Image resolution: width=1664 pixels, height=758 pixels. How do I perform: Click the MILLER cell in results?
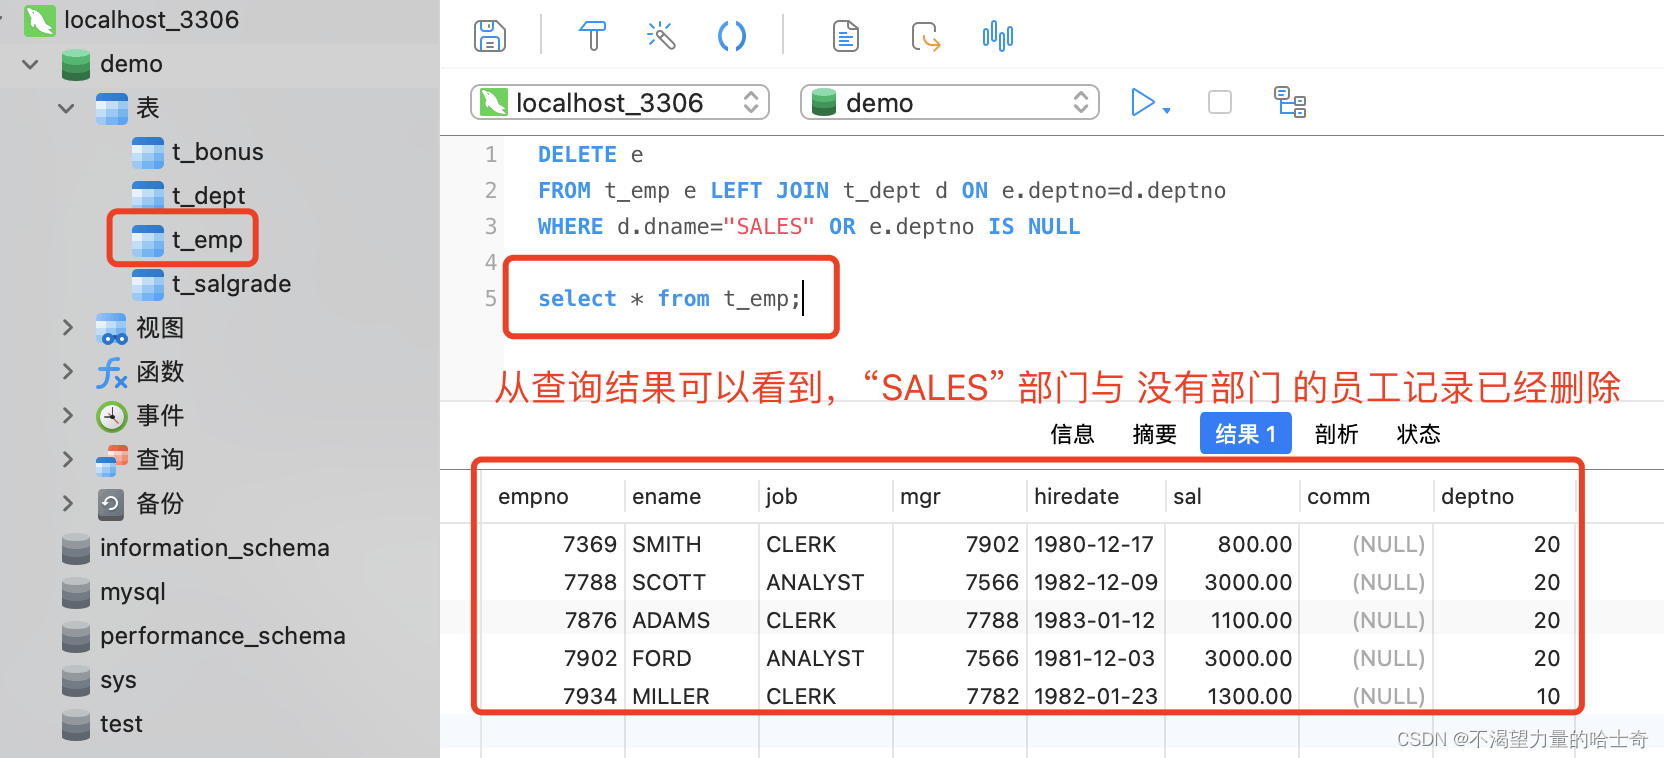(671, 696)
